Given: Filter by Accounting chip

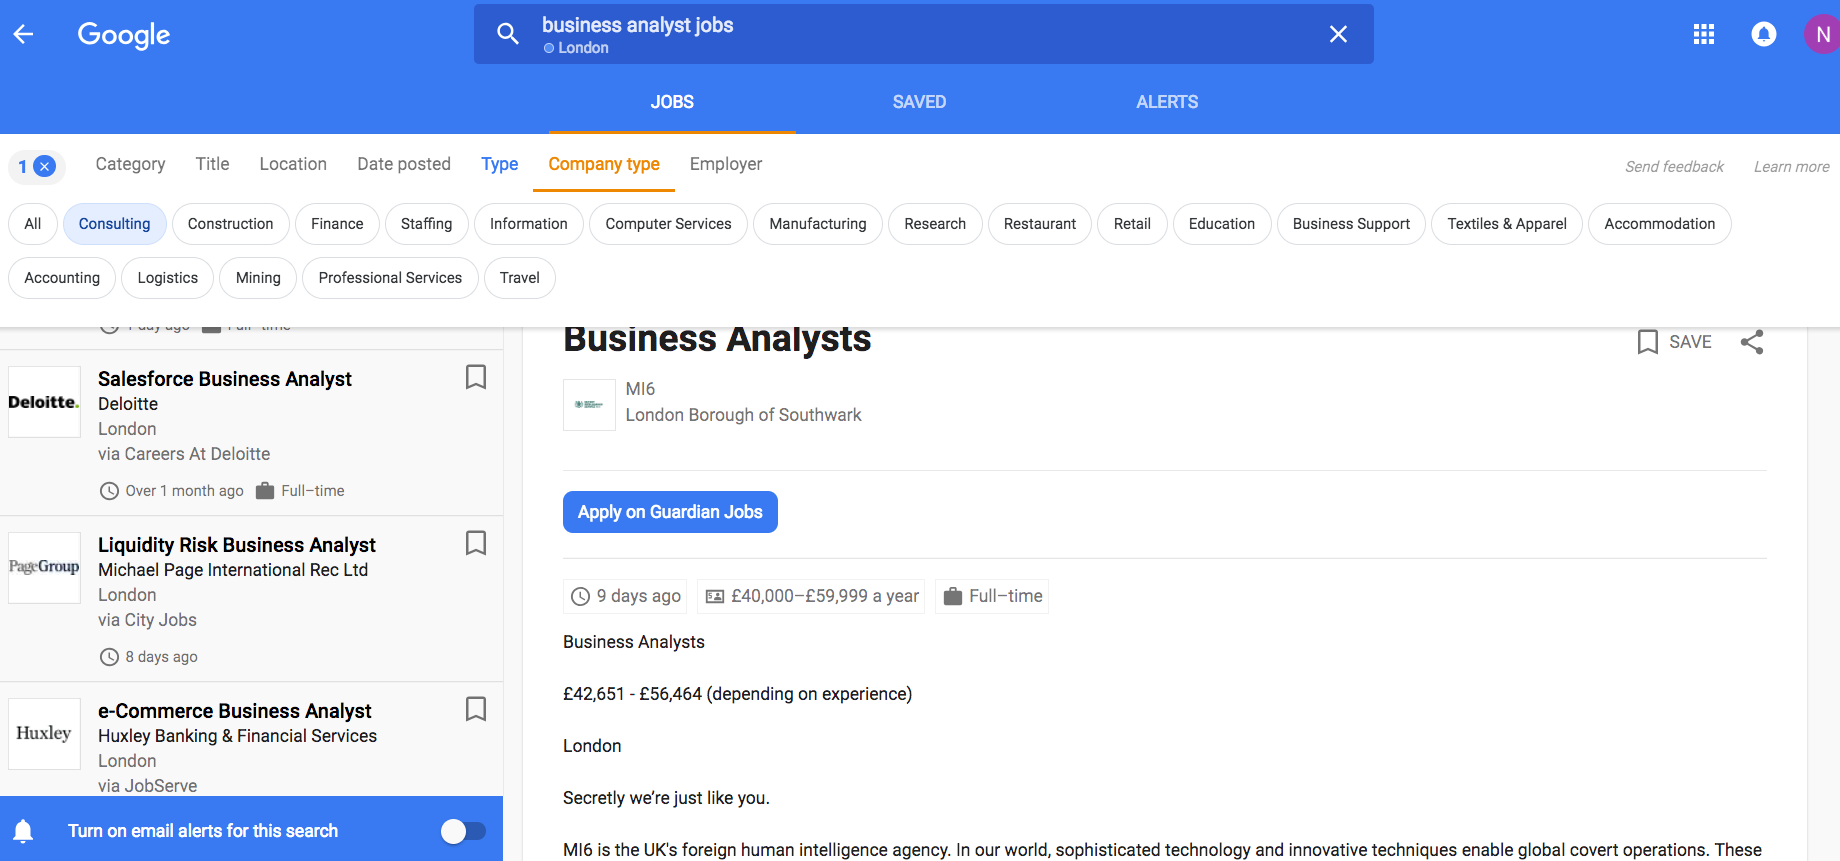Looking at the screenshot, I should click(x=62, y=278).
